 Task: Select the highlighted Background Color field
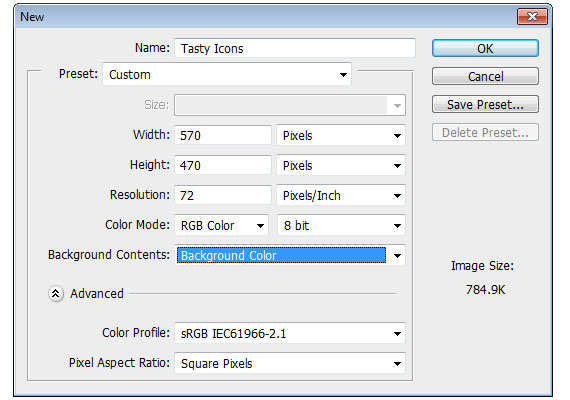pos(281,255)
